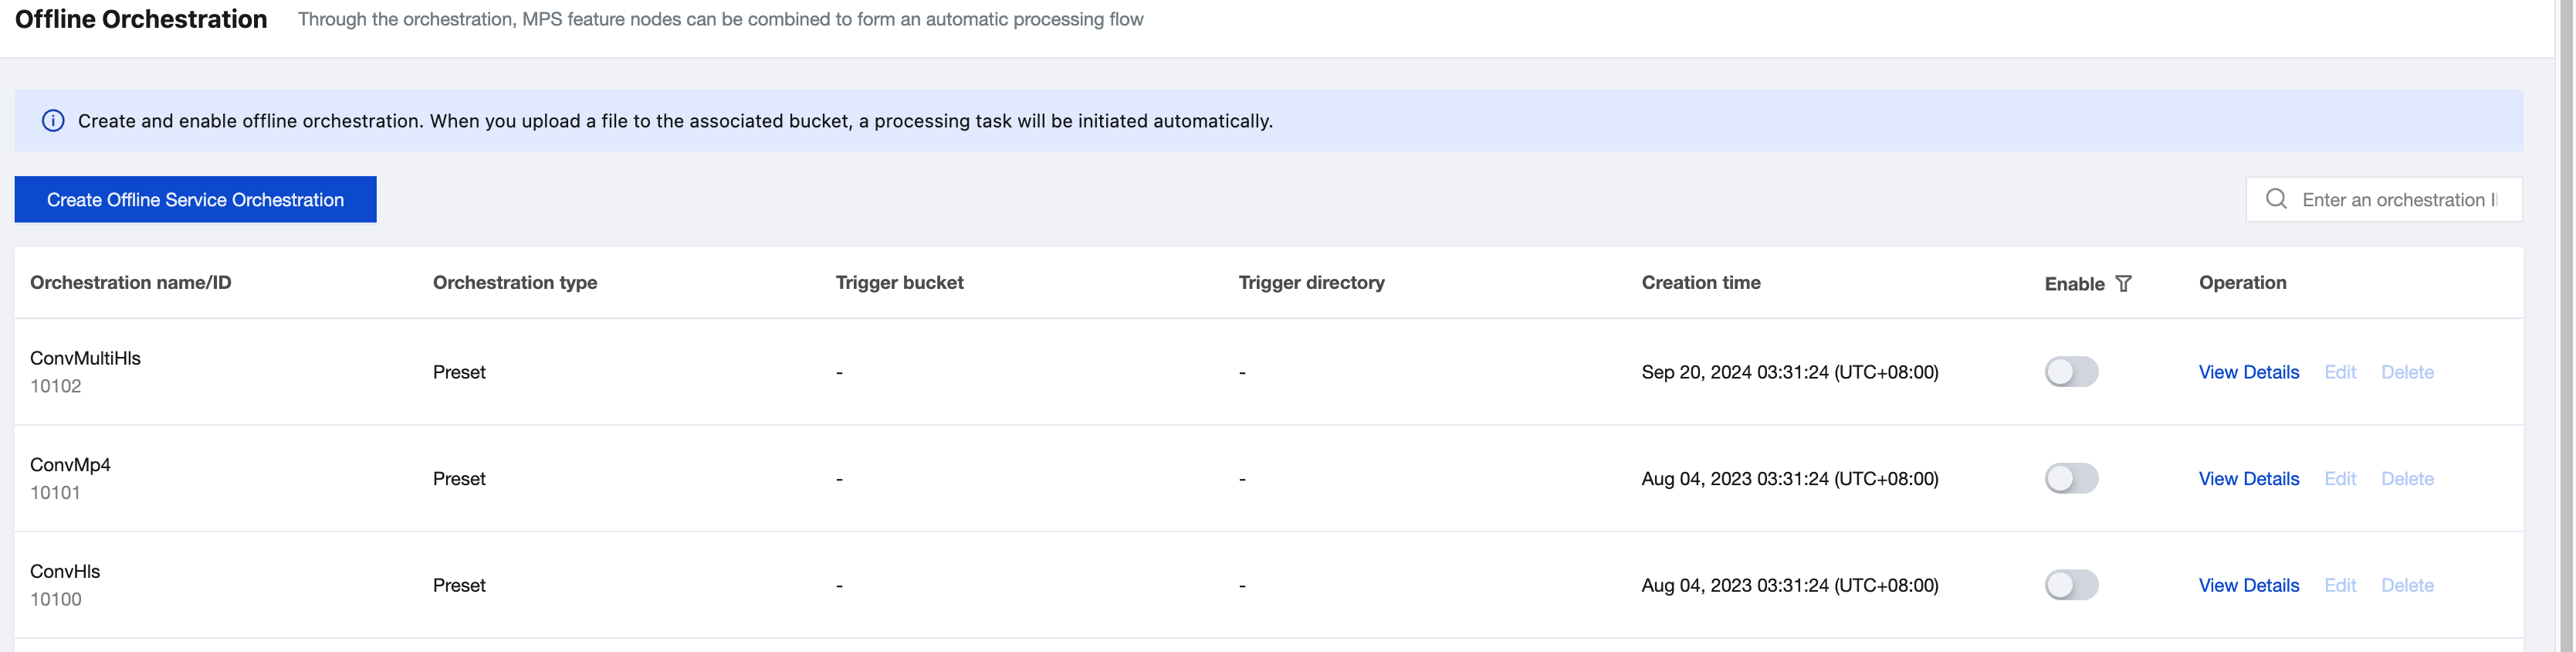Image resolution: width=2576 pixels, height=652 pixels.
Task: Click the Orchestration name/ID column header
Action: click(131, 283)
